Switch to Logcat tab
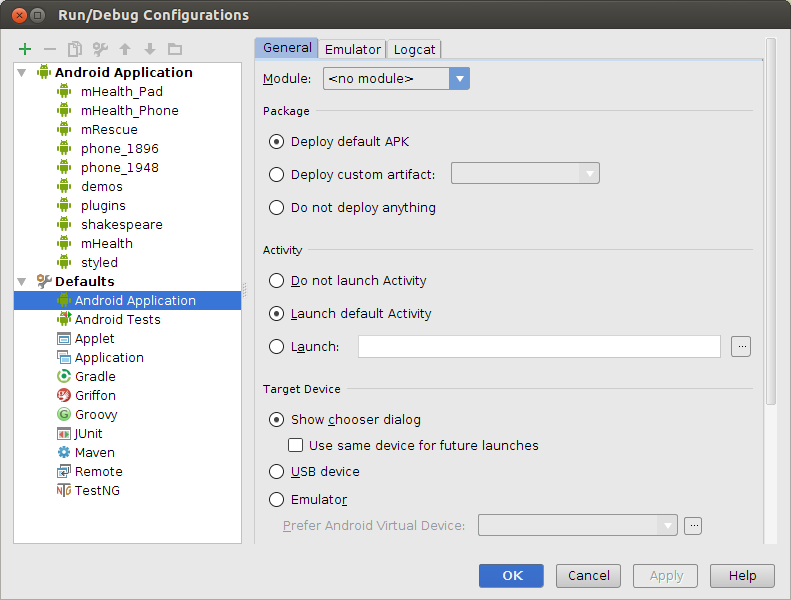 point(414,49)
